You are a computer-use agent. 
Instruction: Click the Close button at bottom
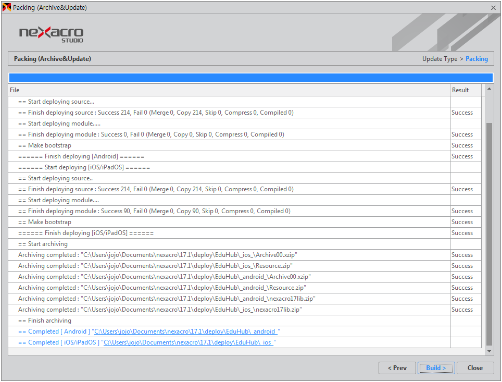coord(475,368)
